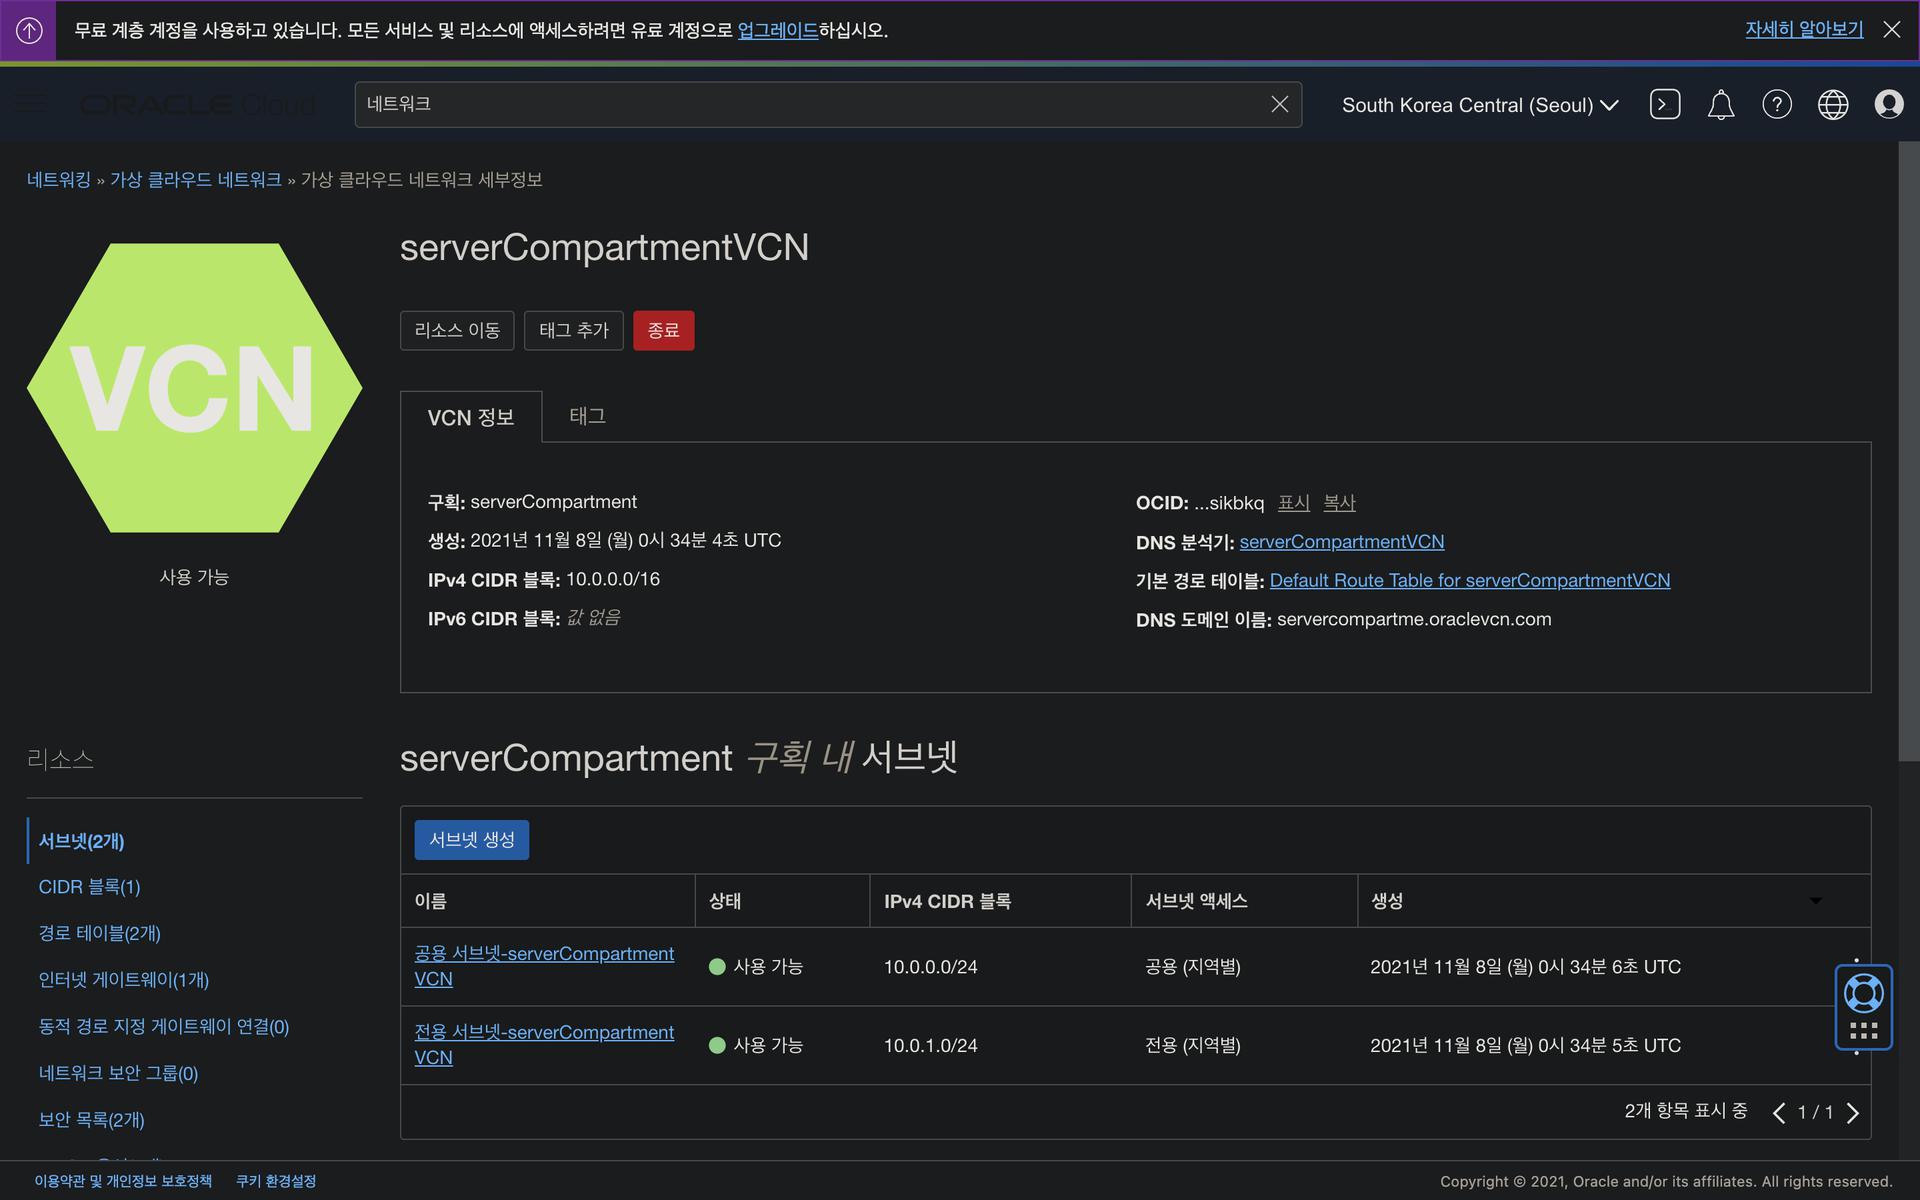
Task: Click the red 종료 button
Action: [x=663, y=330]
